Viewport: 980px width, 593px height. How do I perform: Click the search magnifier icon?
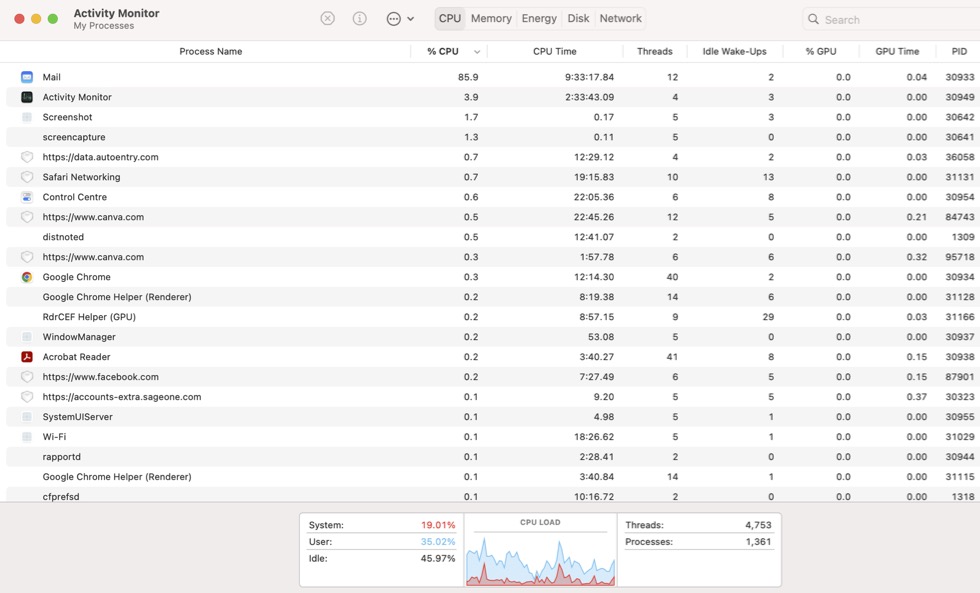[x=813, y=19]
